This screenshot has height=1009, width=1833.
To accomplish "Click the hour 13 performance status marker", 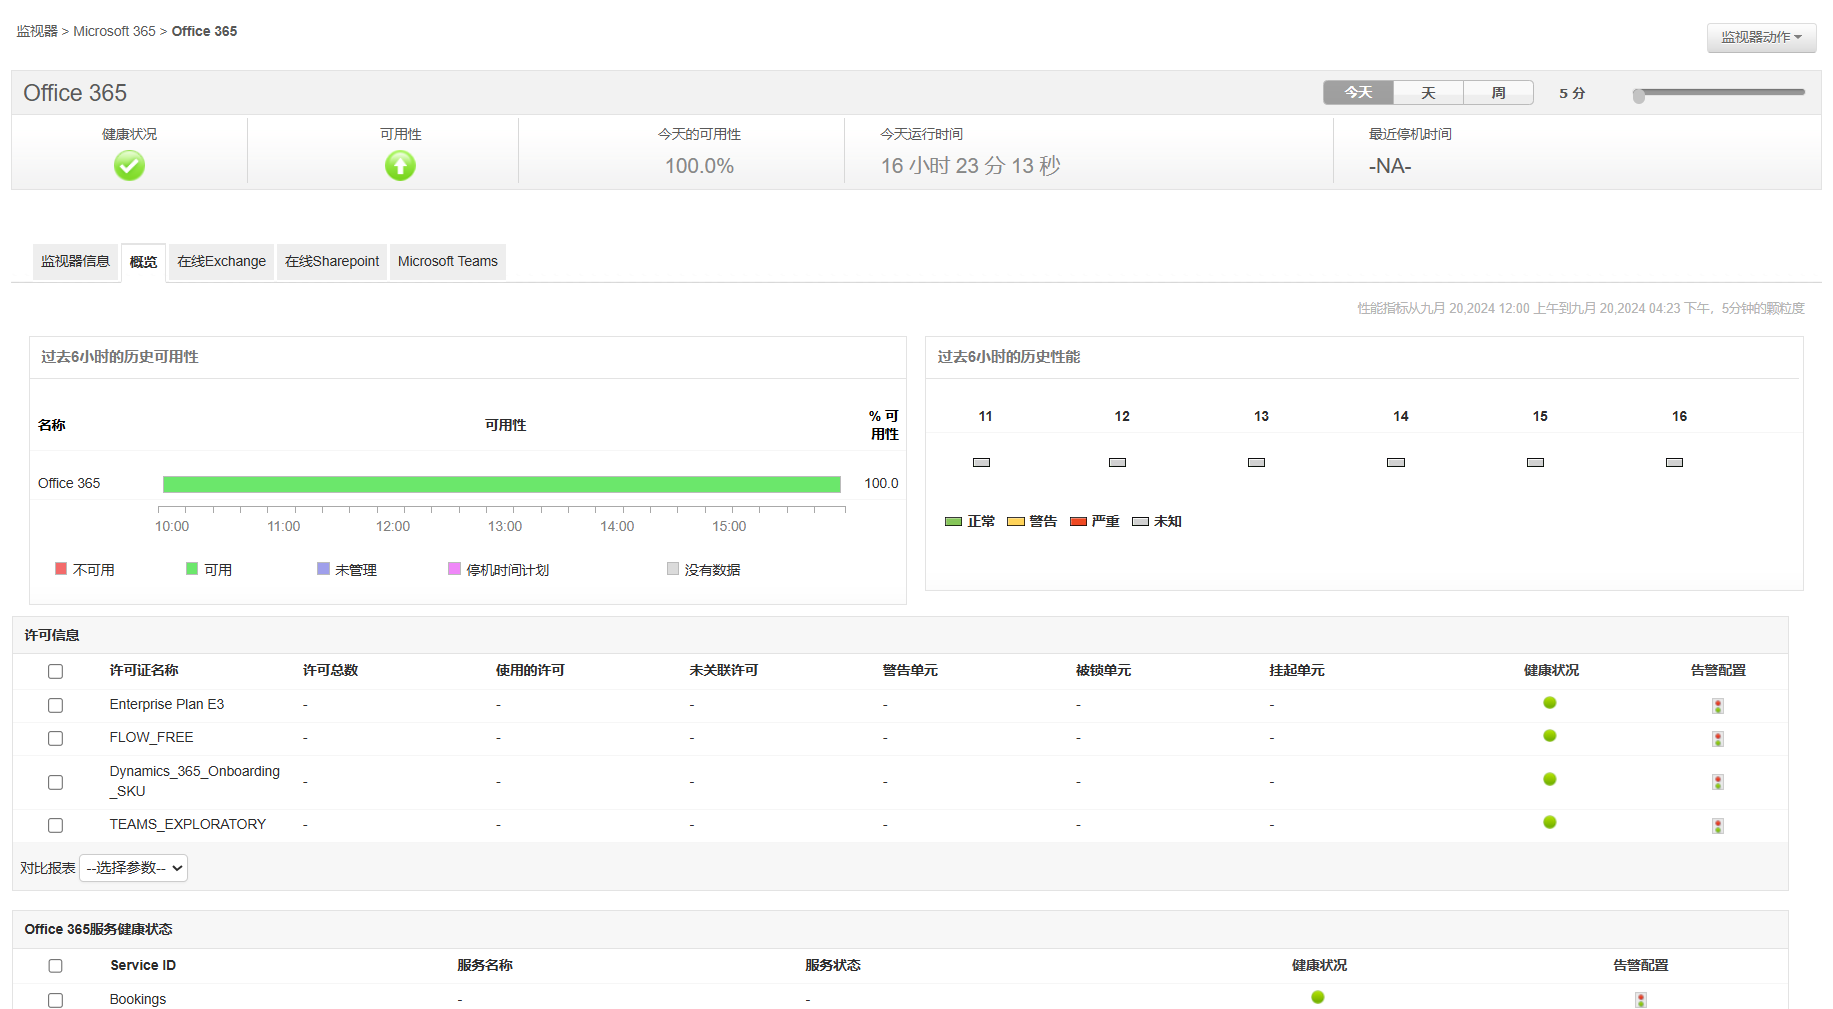I will (x=1257, y=462).
